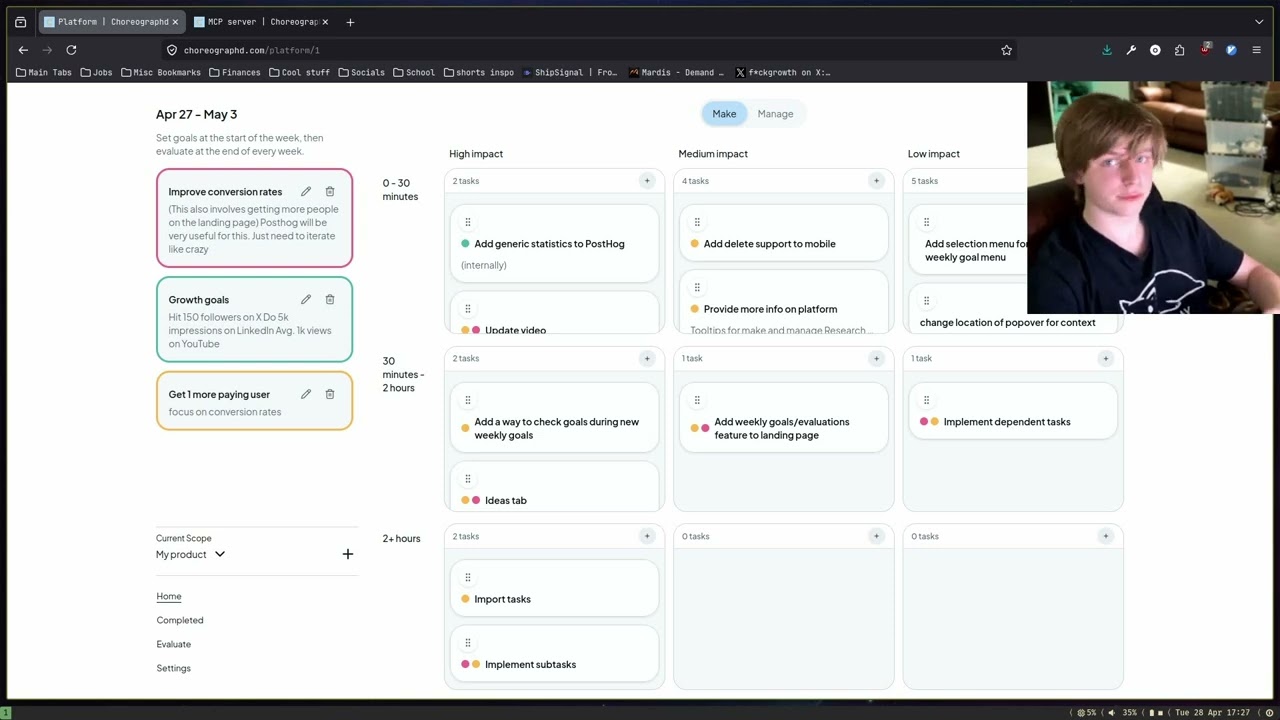This screenshot has height=720, width=1280.
Task: Switch to MCP server browser tab
Action: (261, 22)
